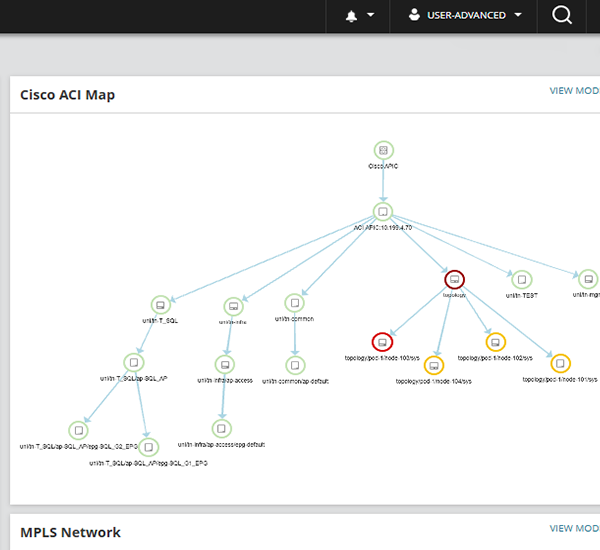Select the uni/tn-T_SQL node icon
The width and height of the screenshot is (600, 550).
point(161,305)
